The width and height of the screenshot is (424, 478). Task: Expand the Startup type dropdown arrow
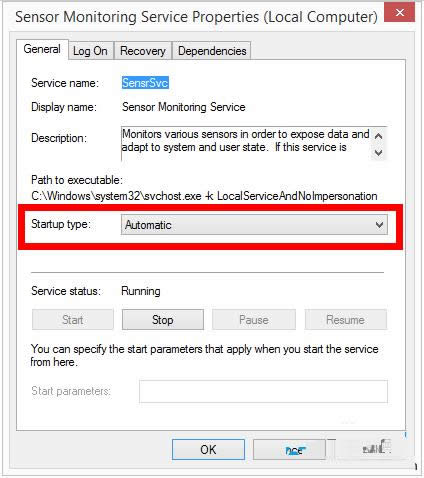(x=379, y=225)
